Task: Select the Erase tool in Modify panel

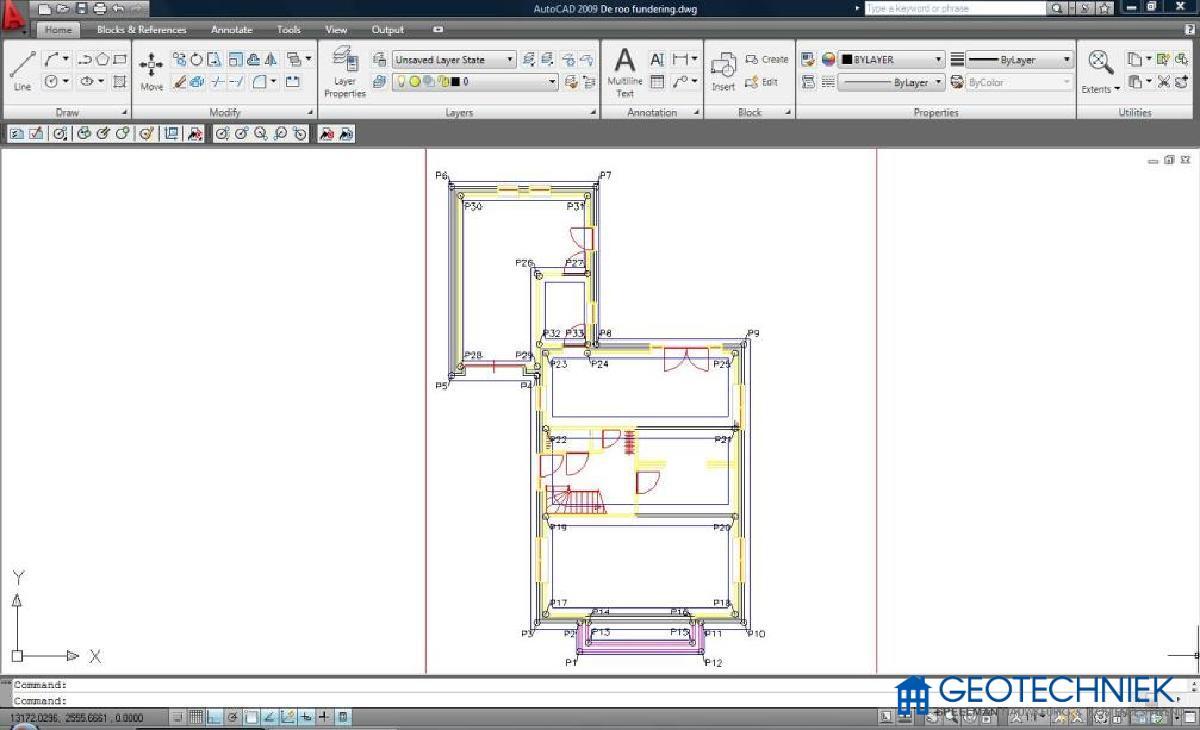Action: pos(180,82)
